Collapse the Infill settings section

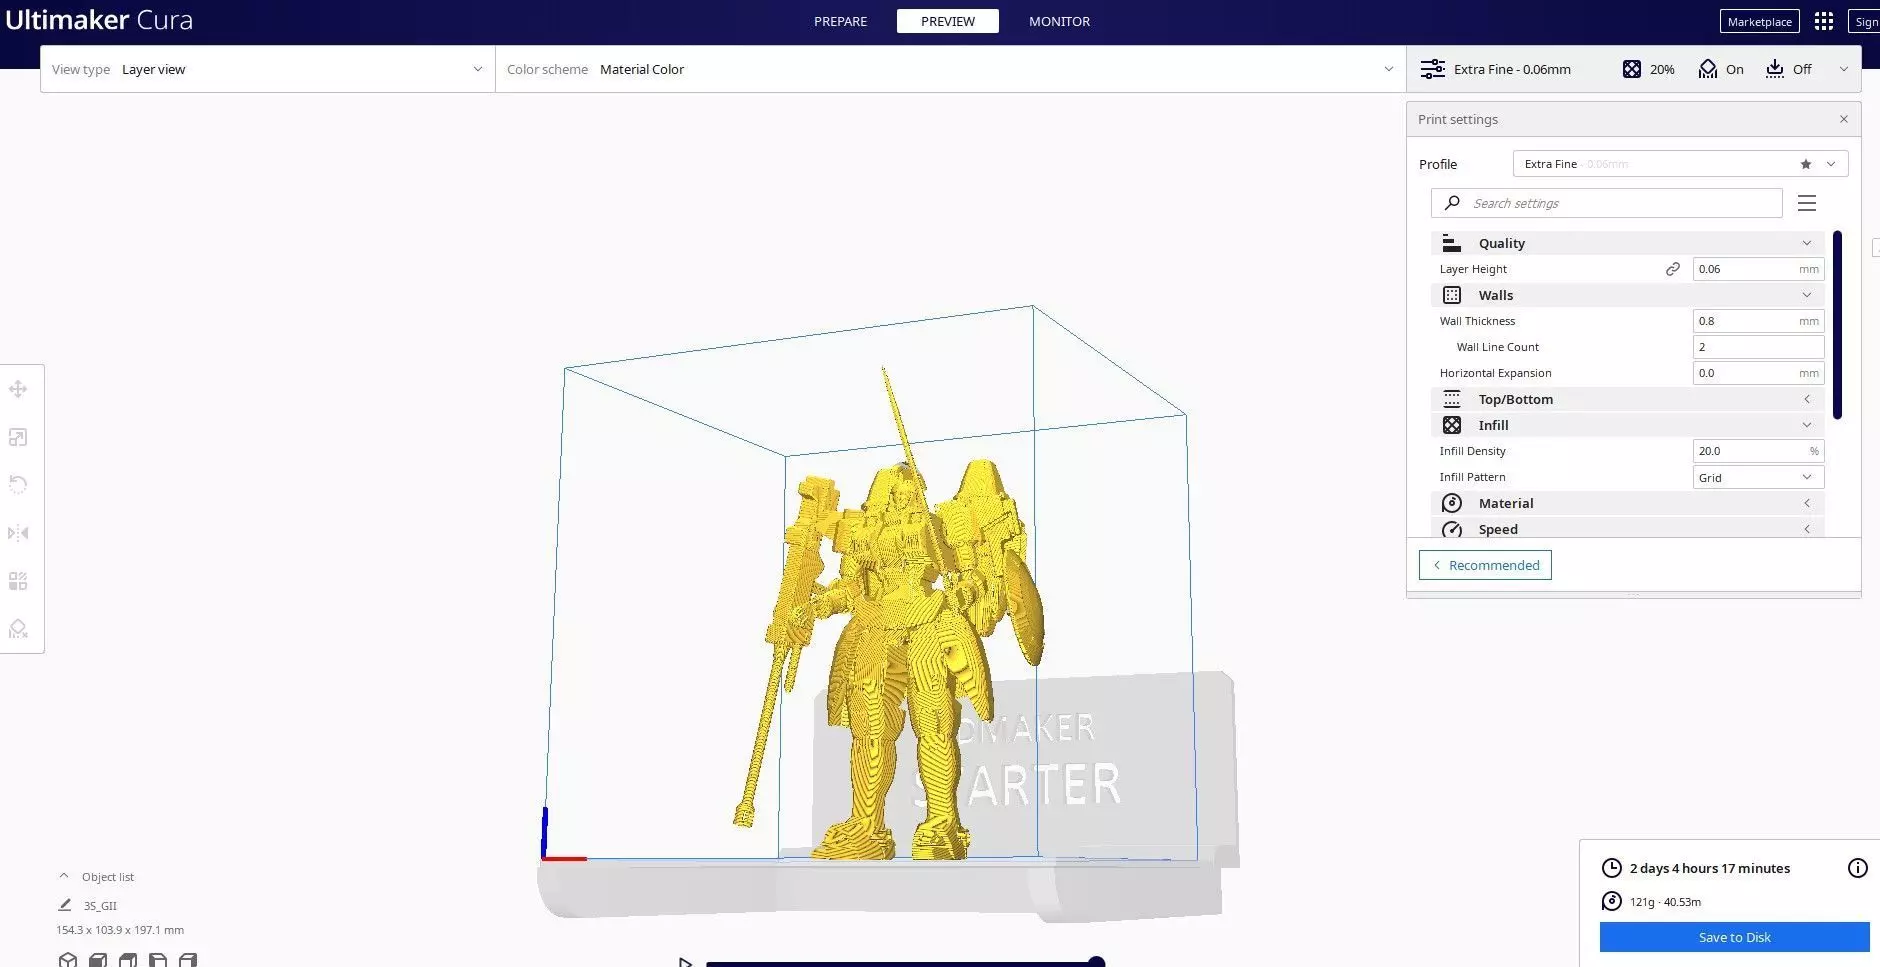pyautogui.click(x=1627, y=425)
